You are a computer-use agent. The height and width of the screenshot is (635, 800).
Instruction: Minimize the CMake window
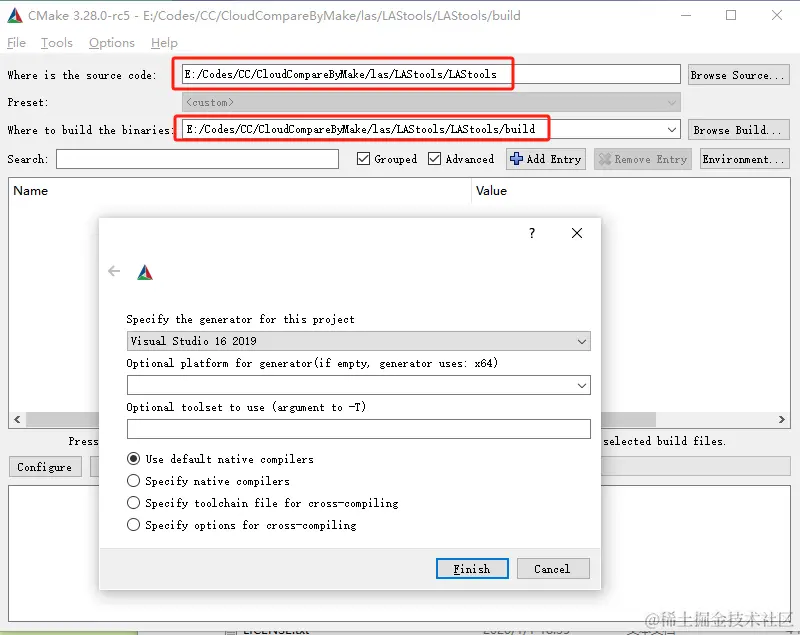[x=686, y=15]
